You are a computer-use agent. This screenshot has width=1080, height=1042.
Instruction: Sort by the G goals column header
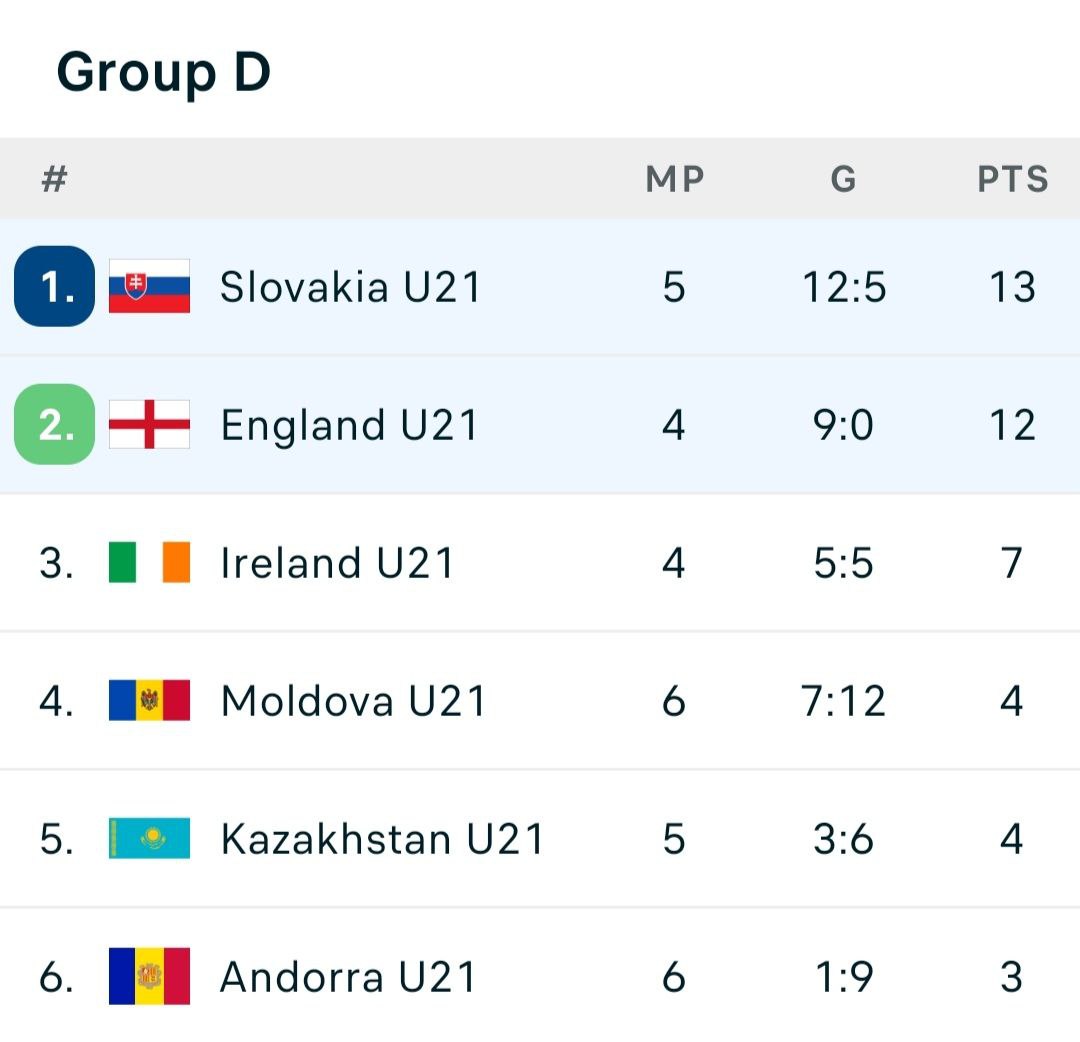click(844, 179)
